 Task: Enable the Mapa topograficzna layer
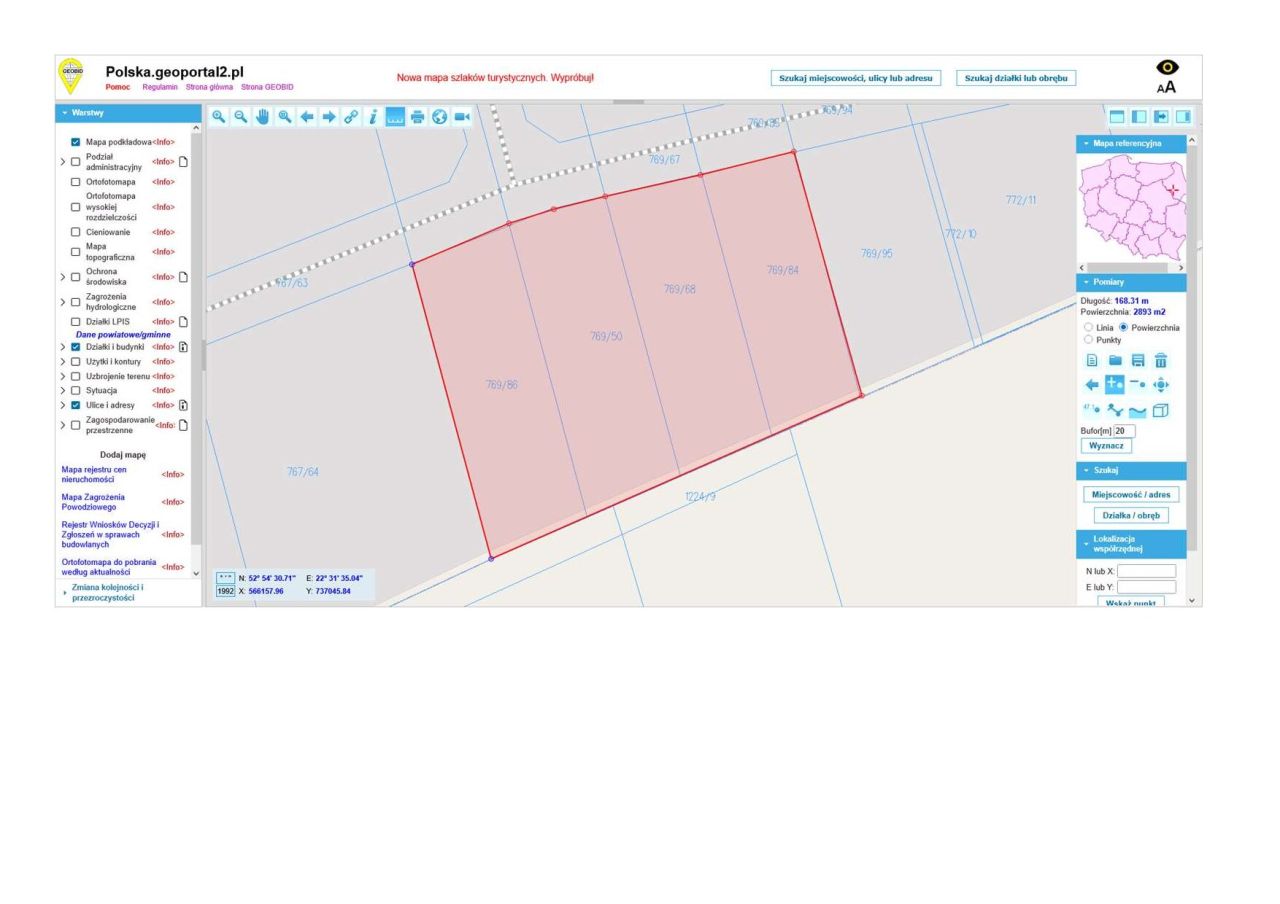76,252
